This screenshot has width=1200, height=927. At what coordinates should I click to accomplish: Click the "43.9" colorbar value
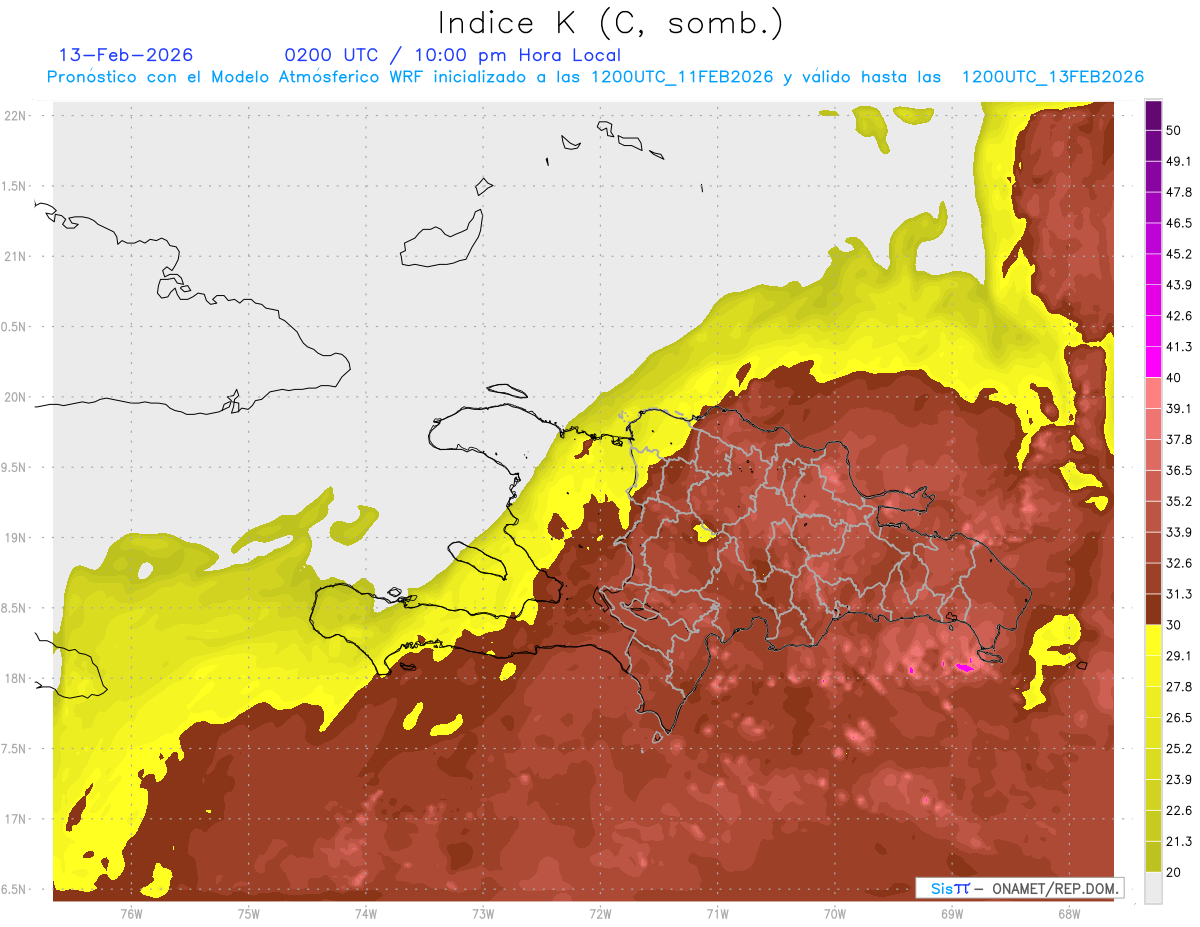(x=1179, y=285)
